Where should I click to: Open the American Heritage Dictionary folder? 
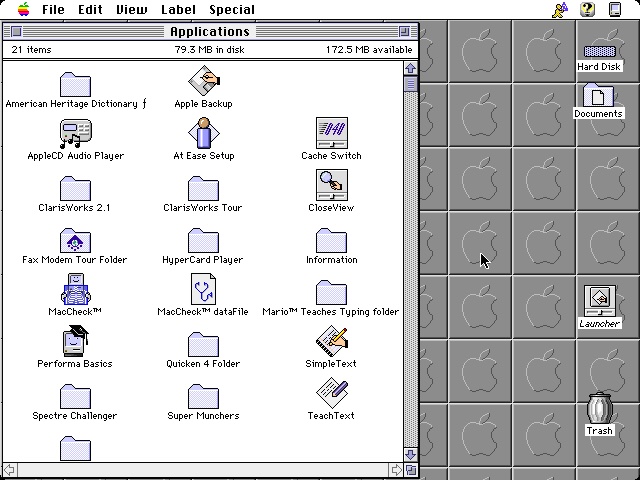coord(75,84)
